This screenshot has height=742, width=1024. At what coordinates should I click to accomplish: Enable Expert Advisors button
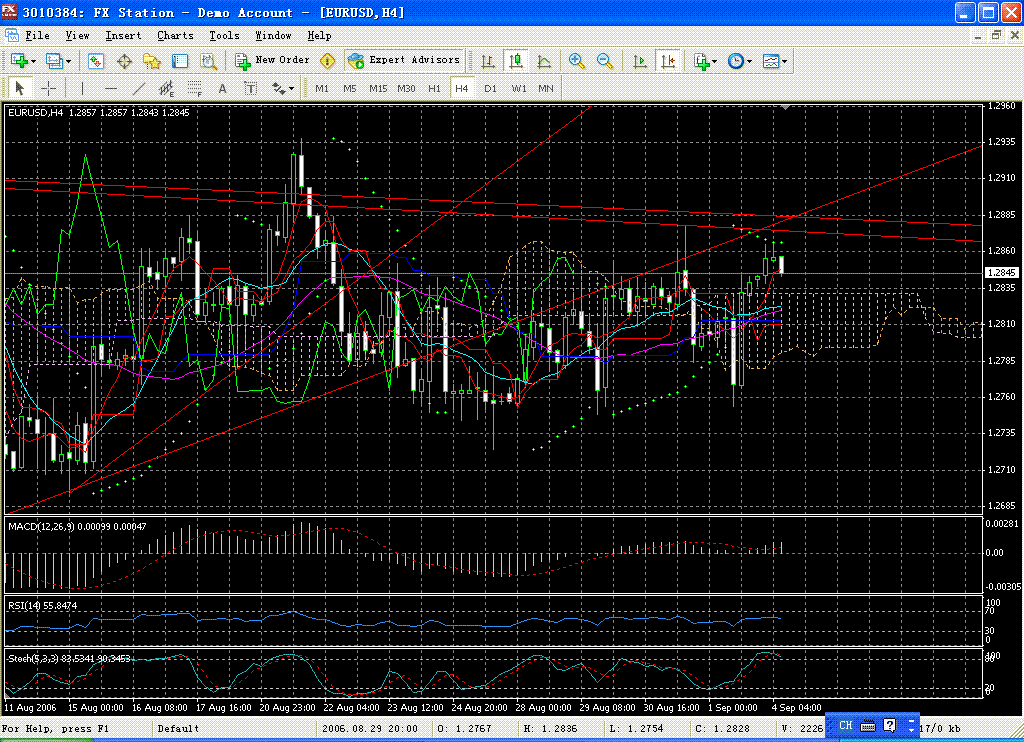coord(404,60)
